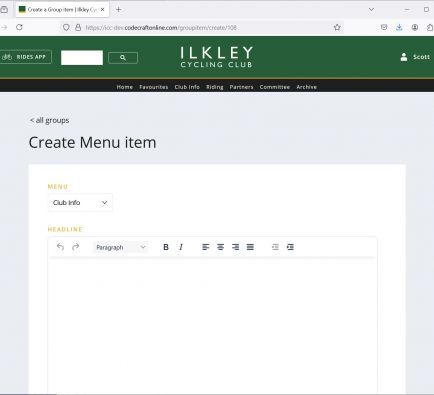Open a new browser tab with plus
The height and width of the screenshot is (395, 434).
118,9
